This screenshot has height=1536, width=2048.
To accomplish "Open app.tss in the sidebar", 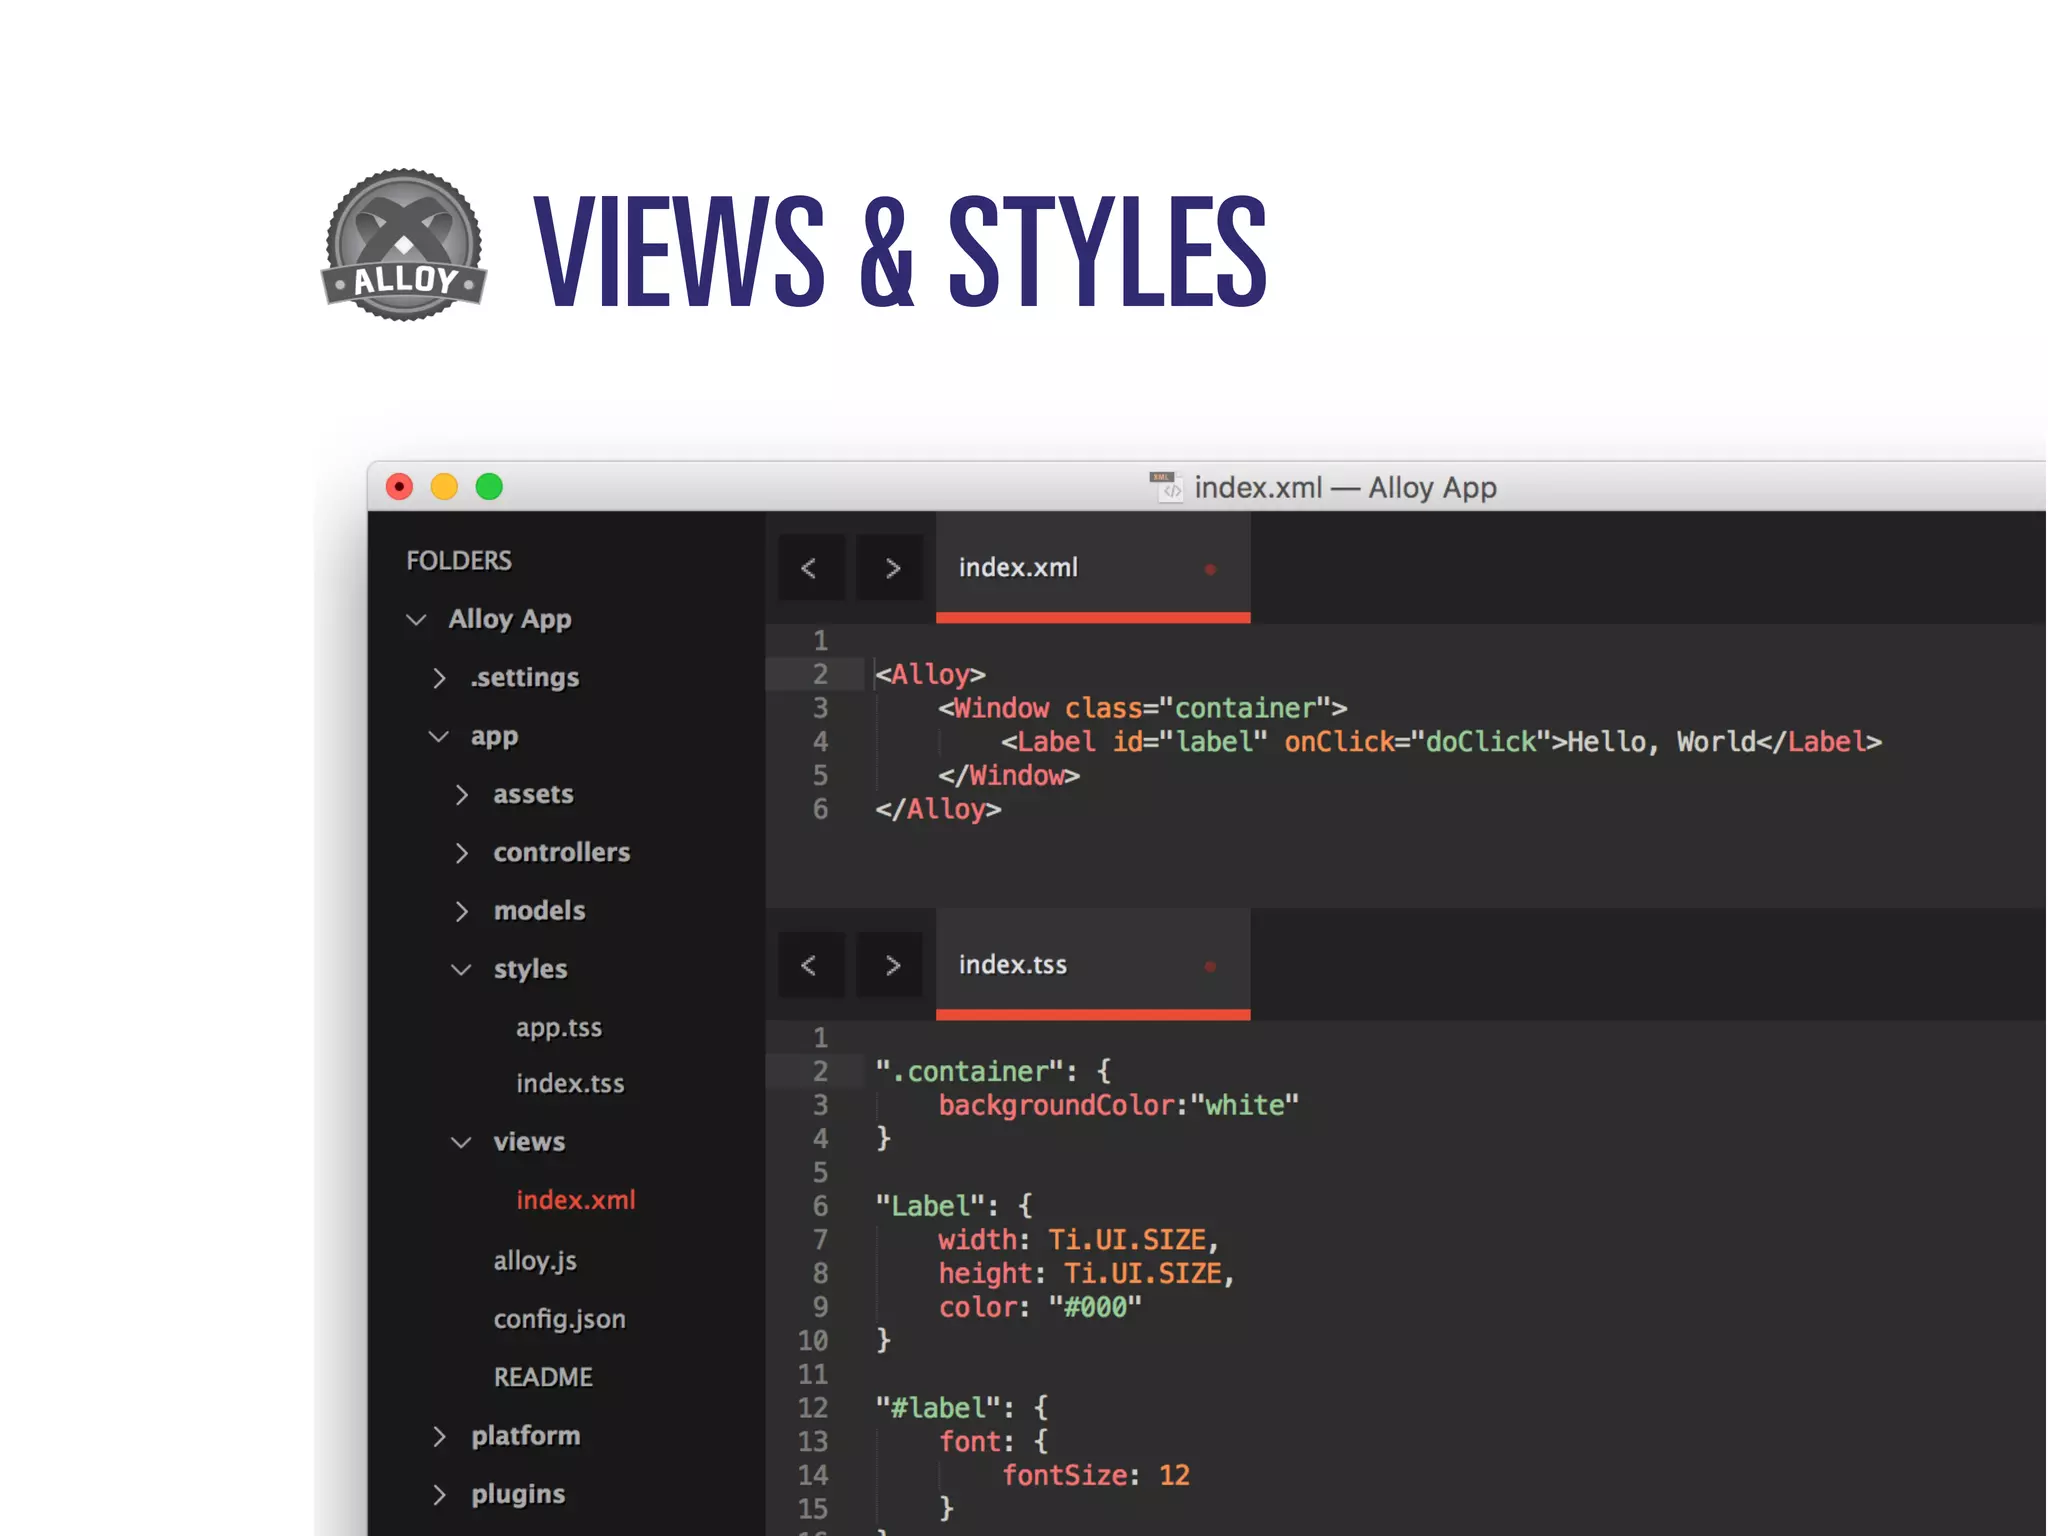I will pyautogui.click(x=558, y=1027).
